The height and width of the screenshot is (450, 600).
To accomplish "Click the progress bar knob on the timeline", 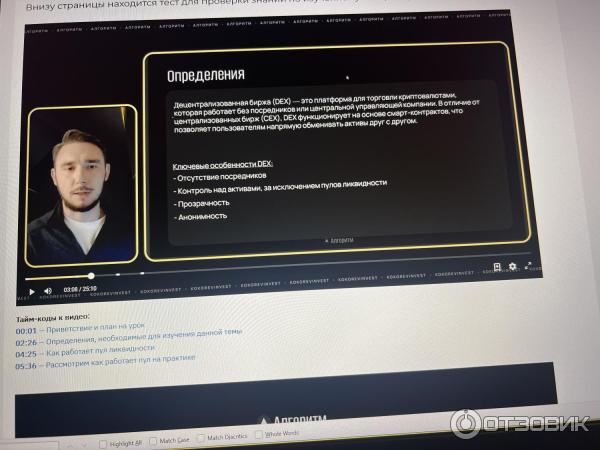I will pos(91,276).
